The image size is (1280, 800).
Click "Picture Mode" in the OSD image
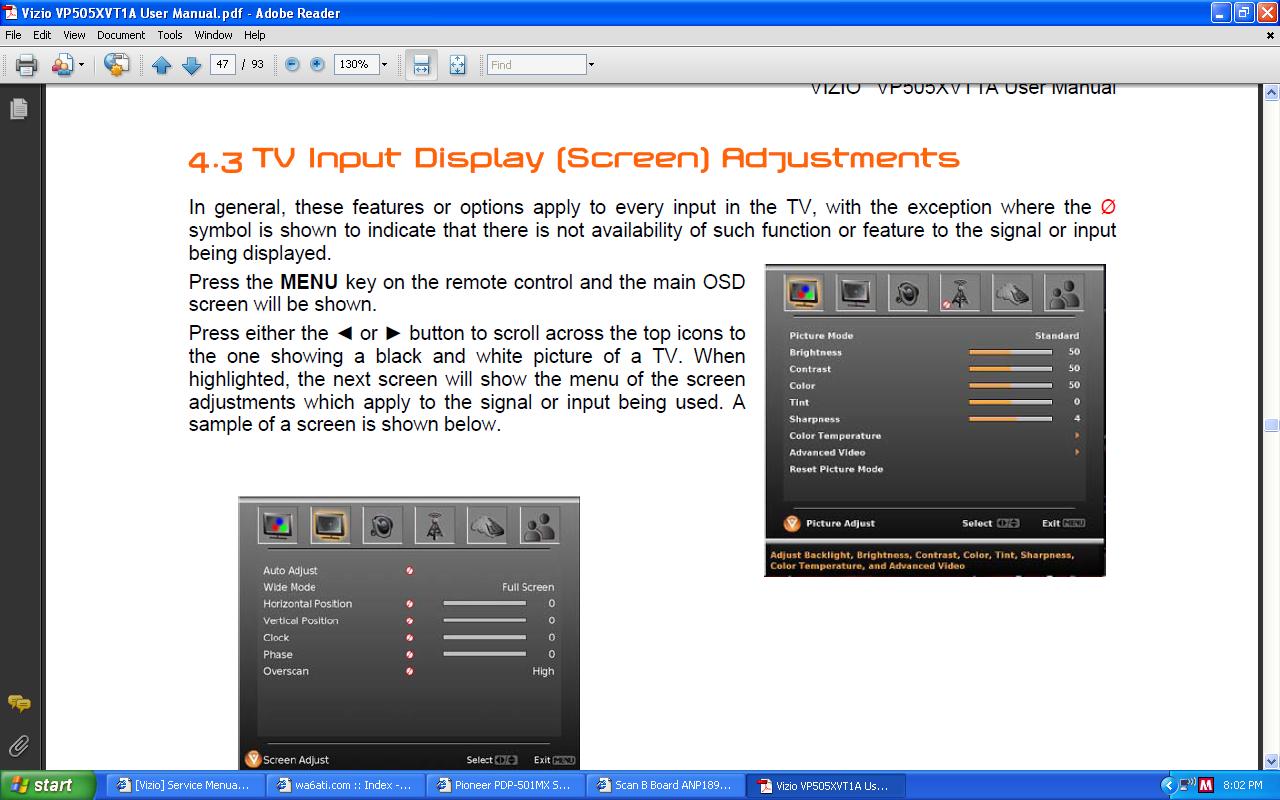[x=821, y=336]
